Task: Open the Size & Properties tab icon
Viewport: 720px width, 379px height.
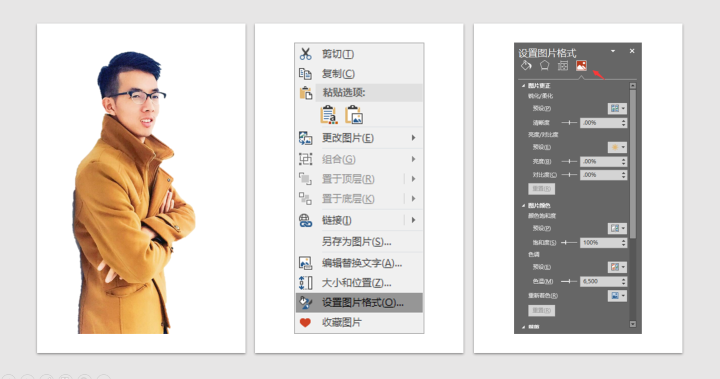Action: coord(563,66)
